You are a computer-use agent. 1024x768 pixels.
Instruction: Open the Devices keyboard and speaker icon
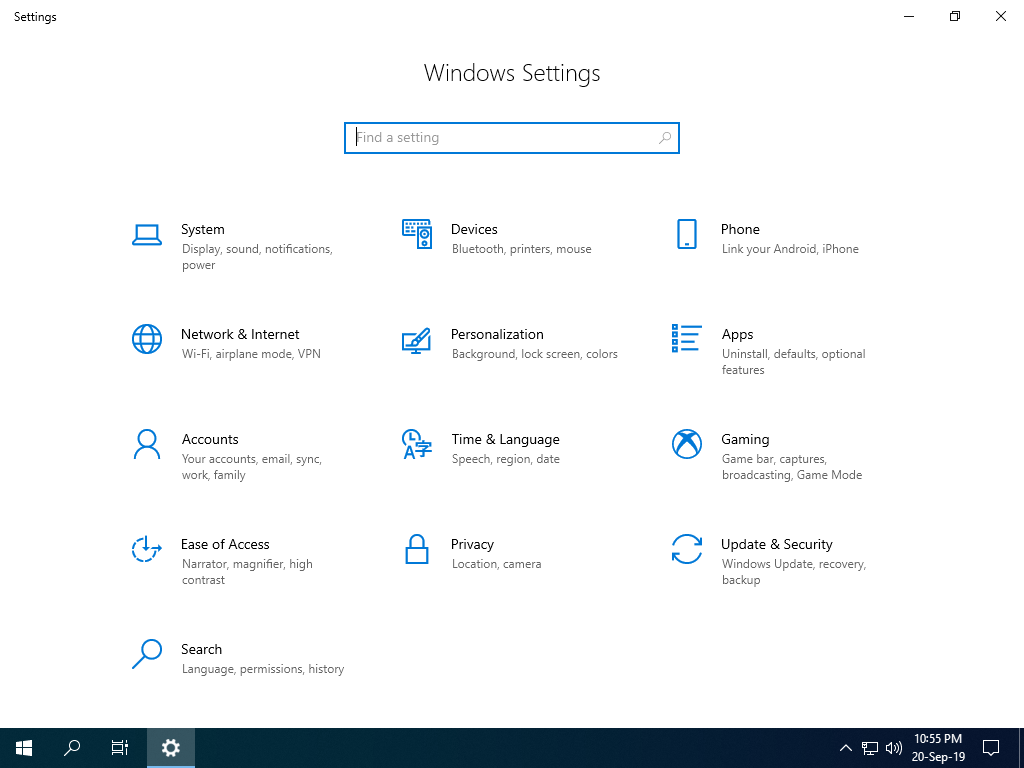pyautogui.click(x=417, y=234)
